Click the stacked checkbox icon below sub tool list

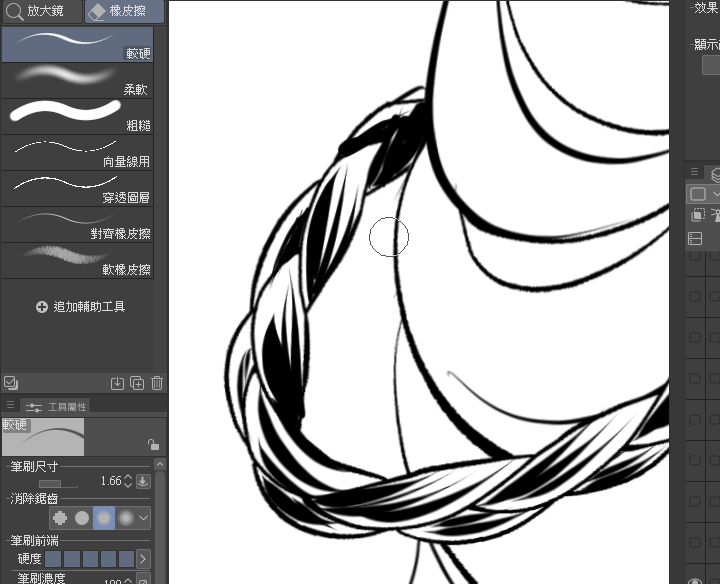pos(11,383)
